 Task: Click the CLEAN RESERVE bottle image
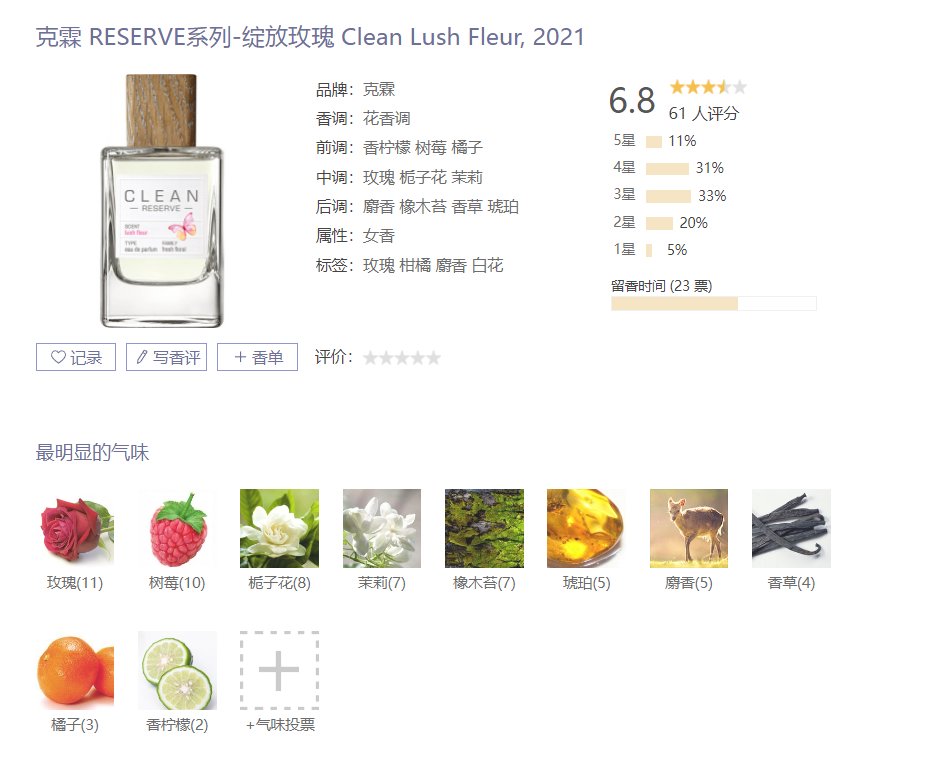click(x=162, y=201)
